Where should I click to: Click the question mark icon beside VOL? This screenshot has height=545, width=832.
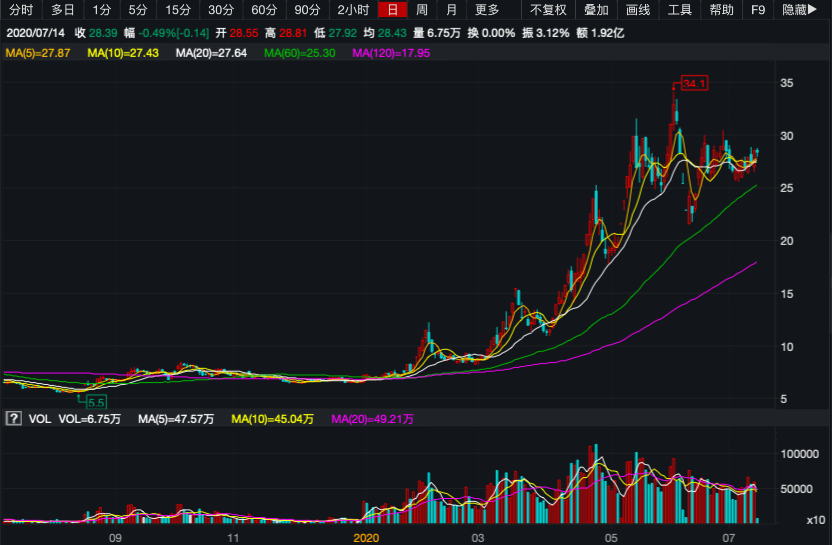pos(14,420)
